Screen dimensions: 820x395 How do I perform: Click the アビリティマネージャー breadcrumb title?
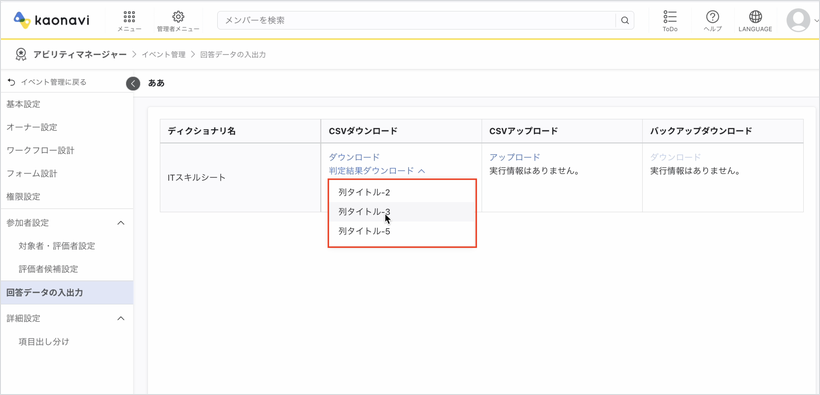pyautogui.click(x=79, y=54)
